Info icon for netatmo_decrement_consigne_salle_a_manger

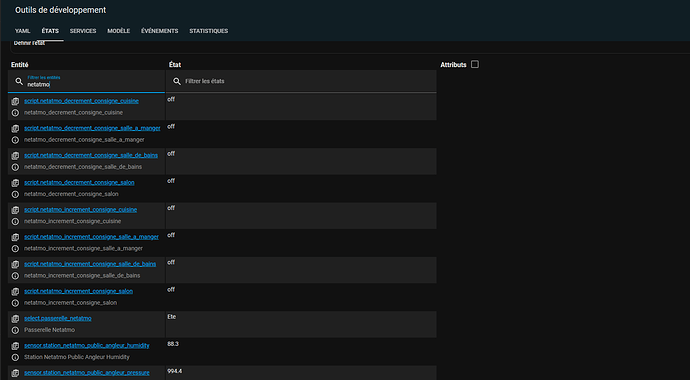[x=15, y=140]
